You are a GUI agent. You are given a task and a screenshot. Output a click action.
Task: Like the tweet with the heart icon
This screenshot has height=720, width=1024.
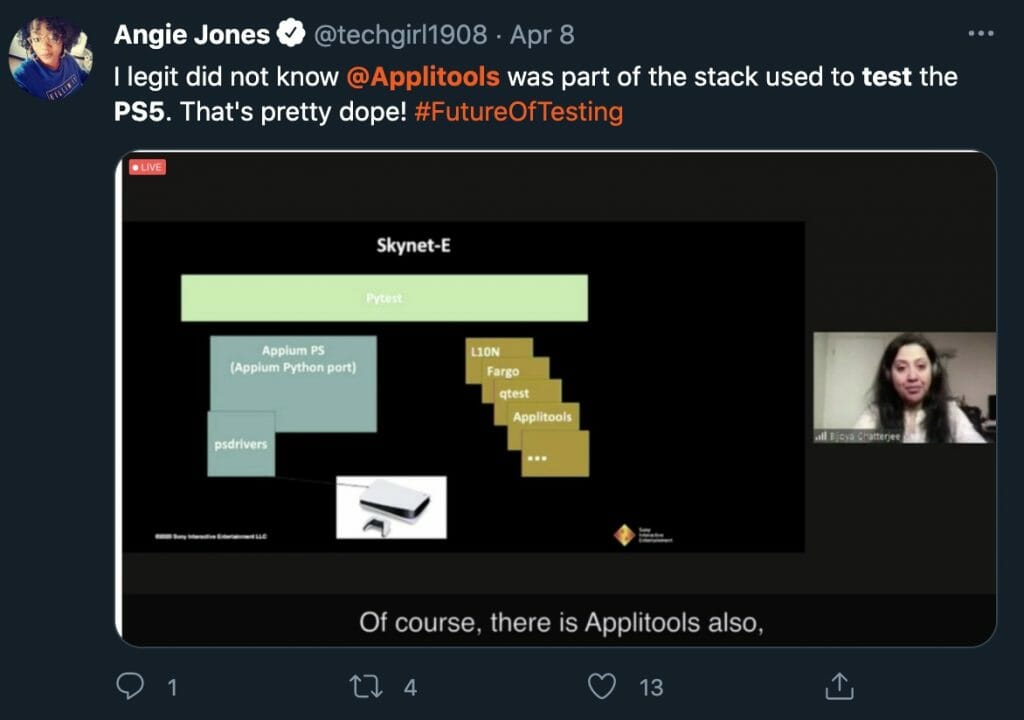point(601,686)
